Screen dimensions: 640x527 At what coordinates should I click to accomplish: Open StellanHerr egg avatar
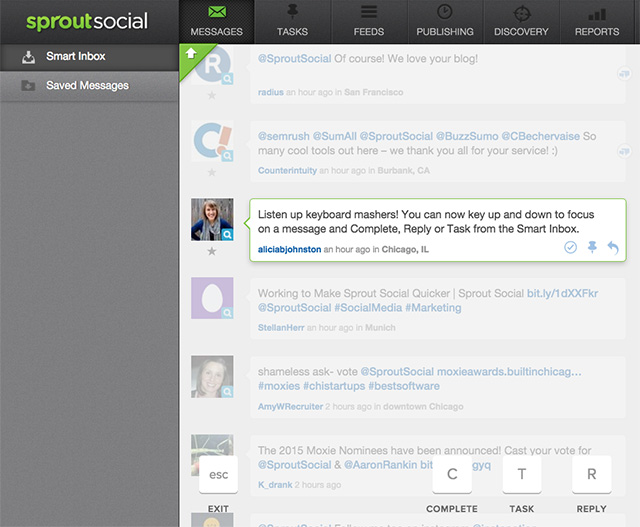[212, 298]
